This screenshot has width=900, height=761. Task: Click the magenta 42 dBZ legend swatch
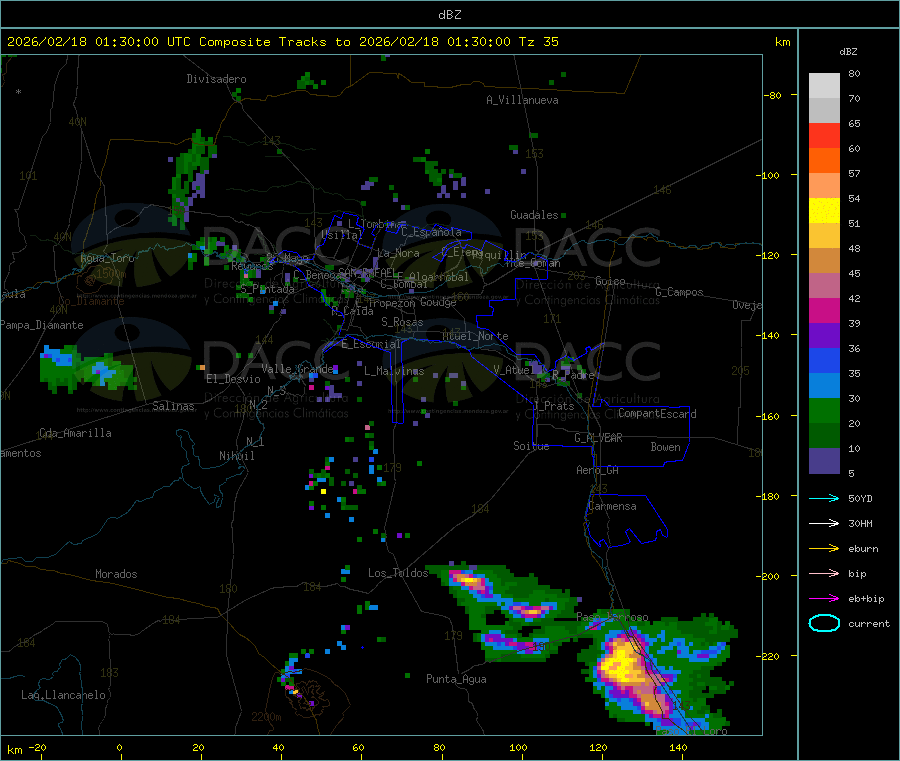tap(824, 310)
